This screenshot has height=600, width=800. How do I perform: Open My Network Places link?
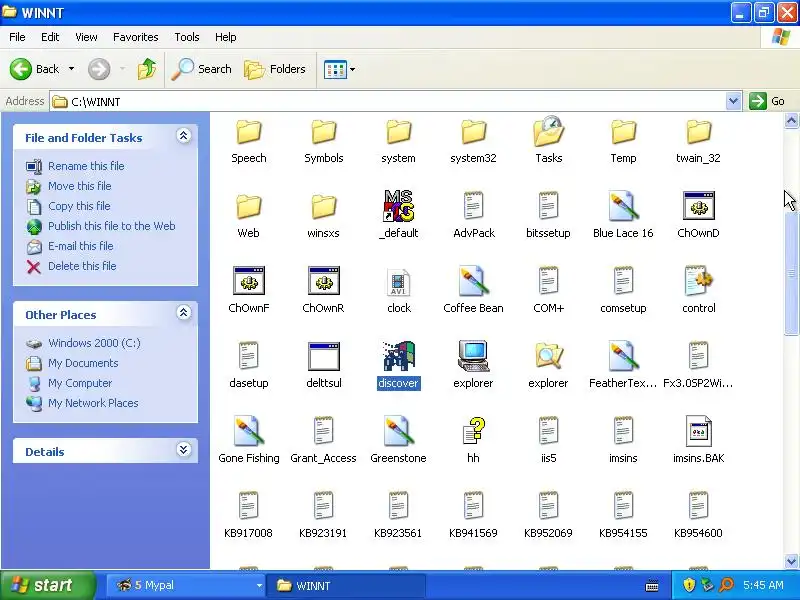coord(93,403)
